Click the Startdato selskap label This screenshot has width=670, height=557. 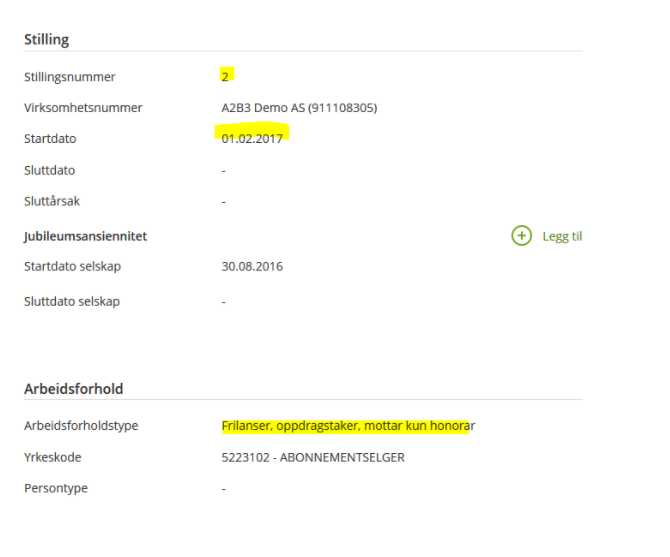click(73, 266)
